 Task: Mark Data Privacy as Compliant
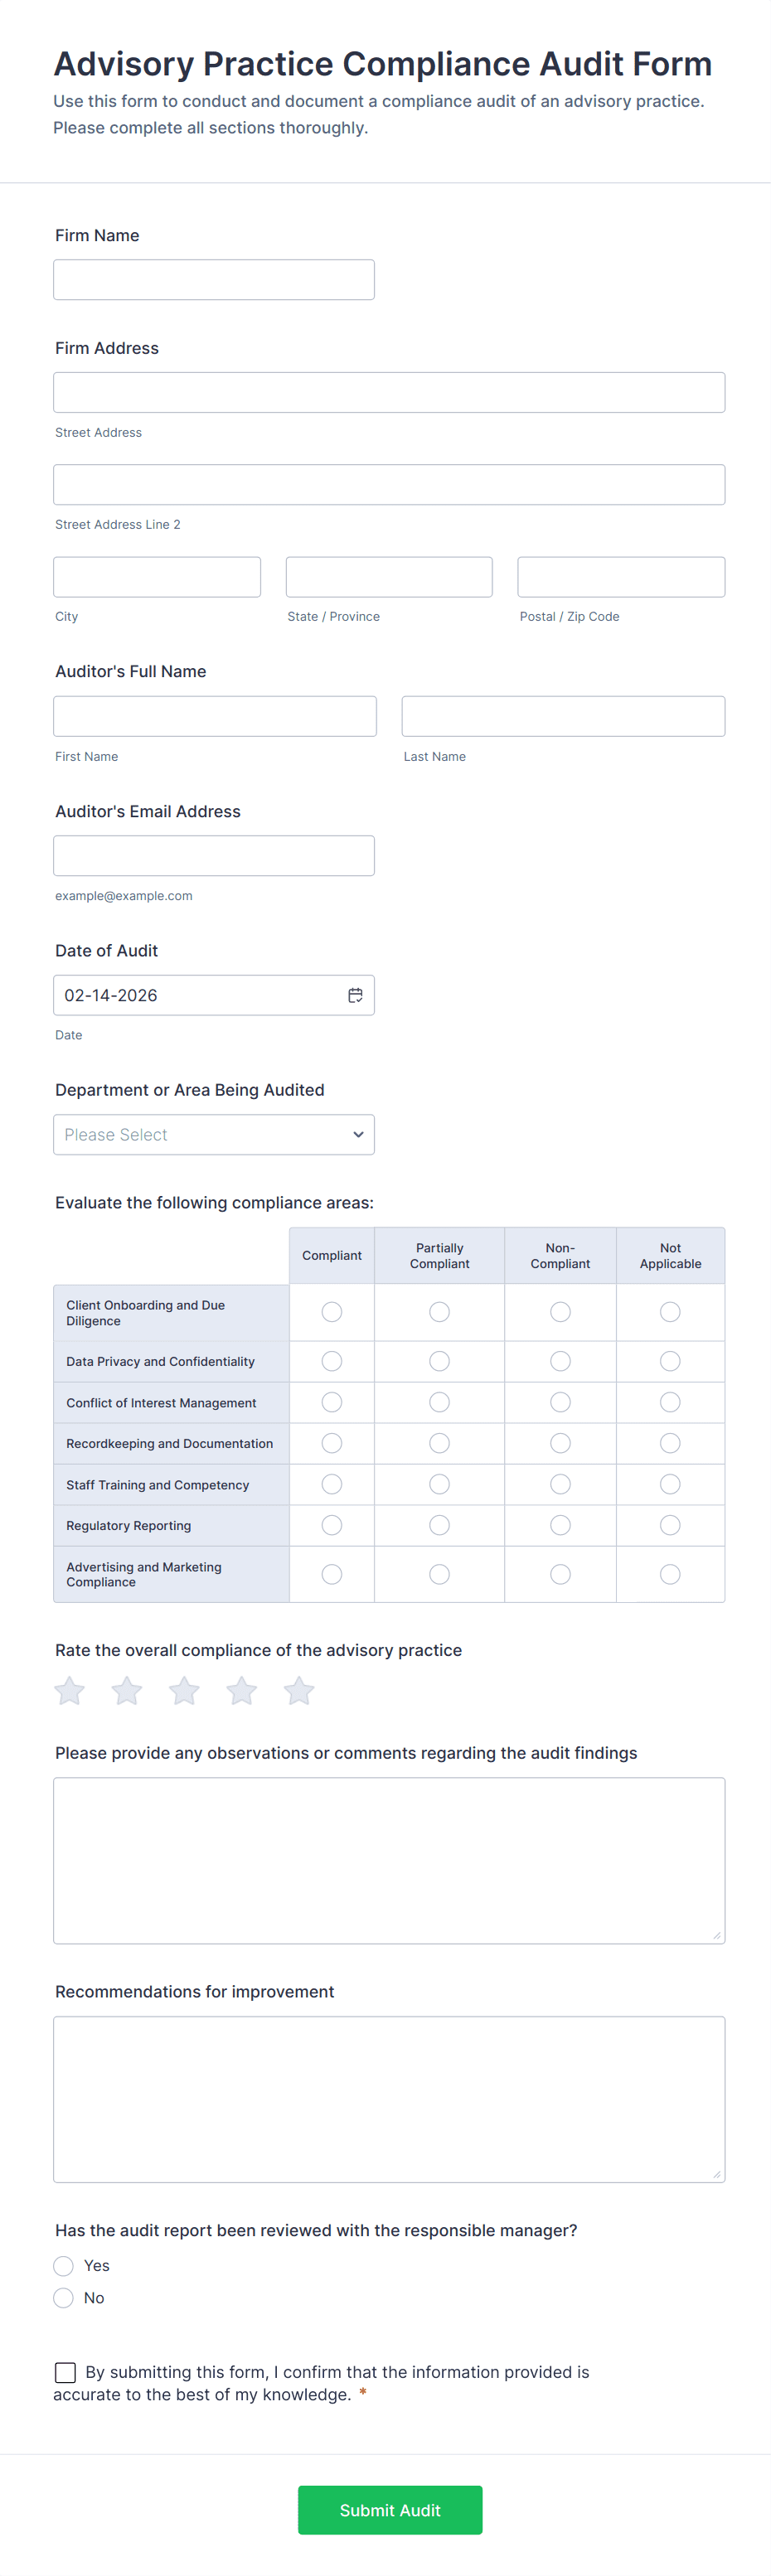pyautogui.click(x=332, y=1361)
